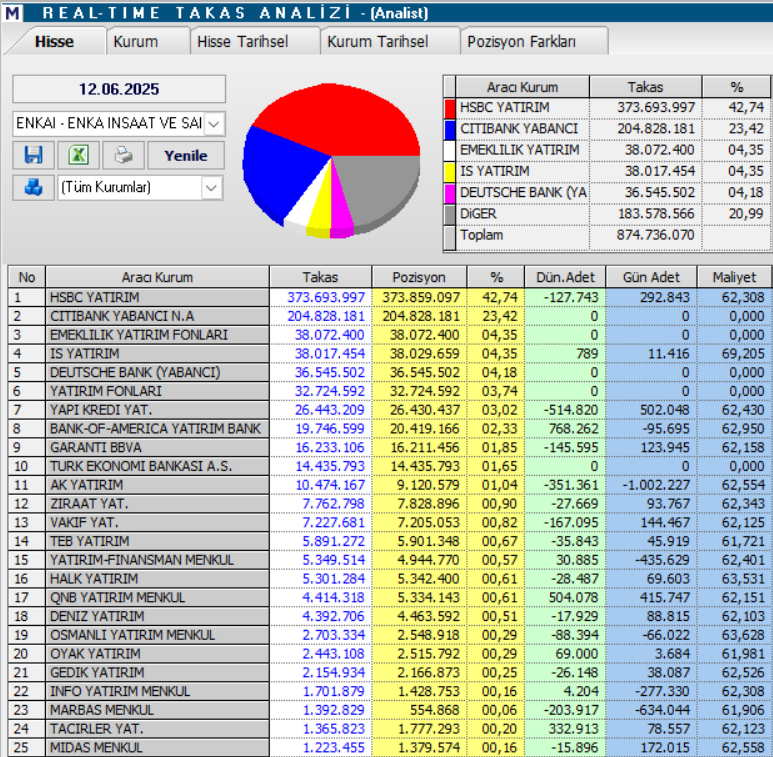Select the AK YATIRIM row
Image resolution: width=773 pixels, height=757 pixels.
pyautogui.click(x=390, y=485)
